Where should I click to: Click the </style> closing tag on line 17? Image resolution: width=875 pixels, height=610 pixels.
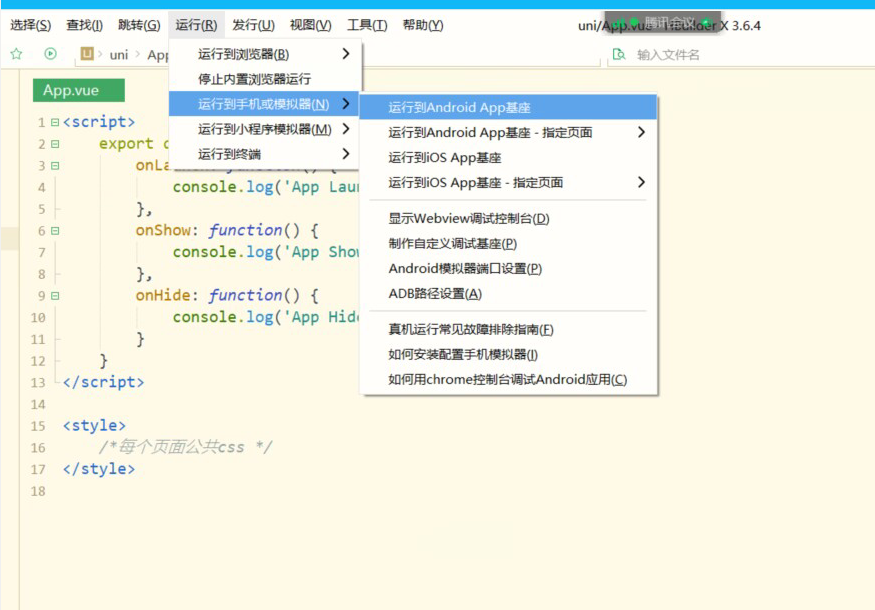click(x=99, y=469)
